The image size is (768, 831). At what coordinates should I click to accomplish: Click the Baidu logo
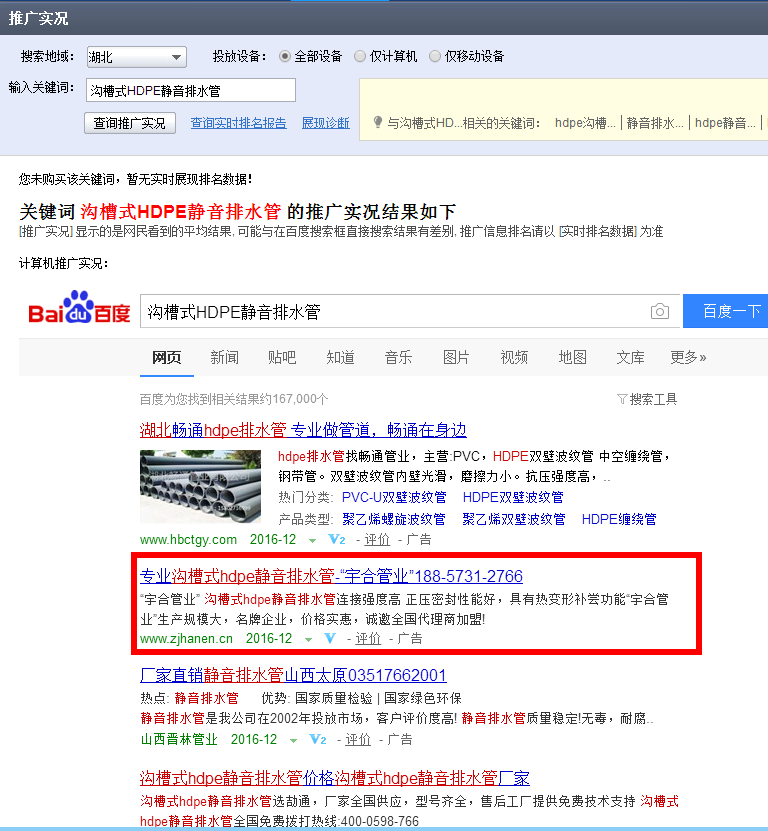(x=79, y=307)
